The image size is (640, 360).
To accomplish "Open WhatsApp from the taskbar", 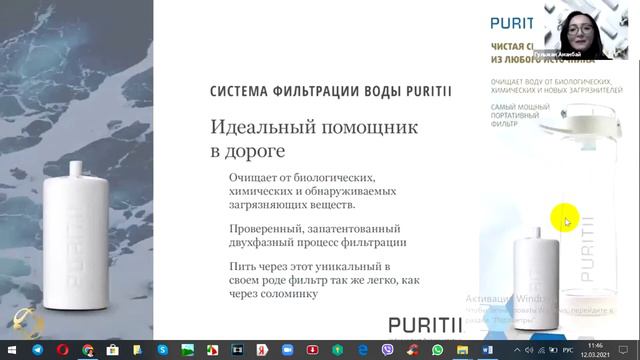I will 438,350.
